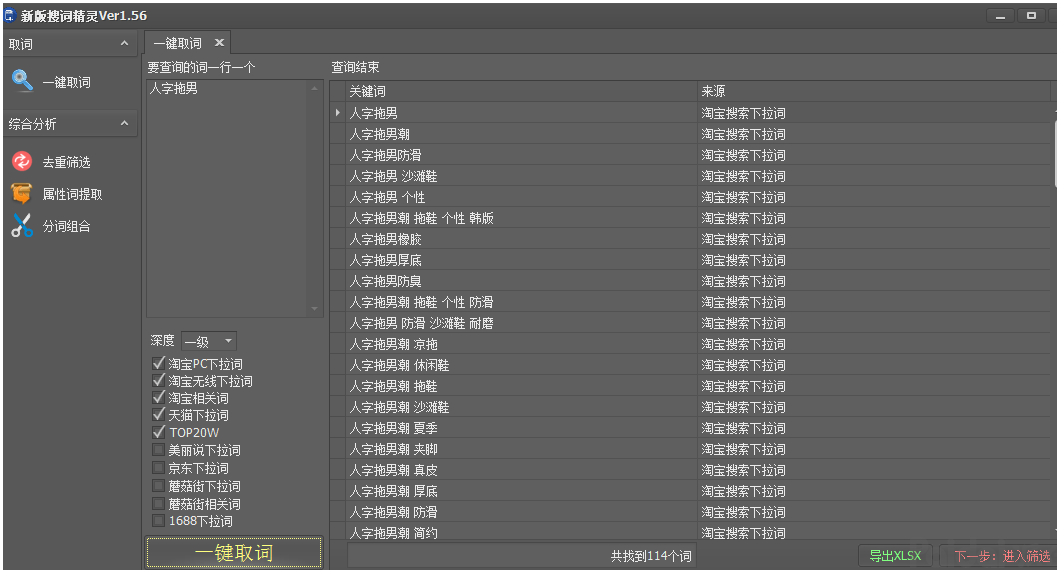Disable the TOP20W checkbox
This screenshot has width=1057, height=570.
coord(158,432)
